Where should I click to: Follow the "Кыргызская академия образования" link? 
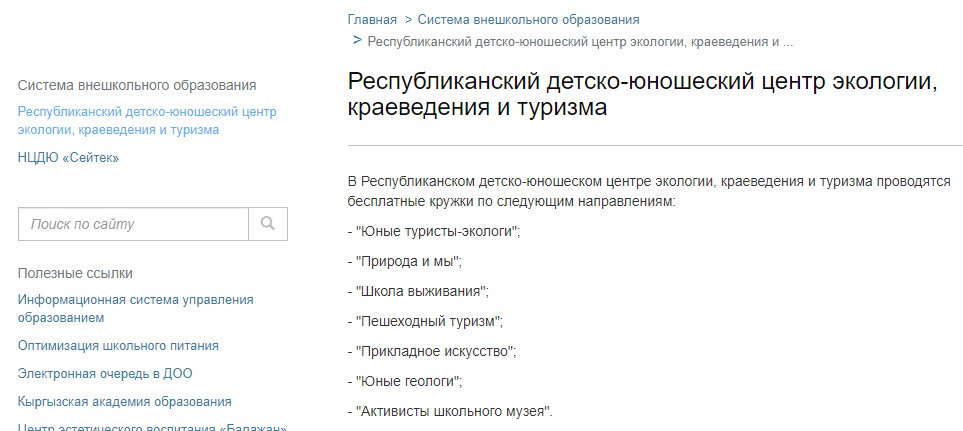[x=125, y=402]
